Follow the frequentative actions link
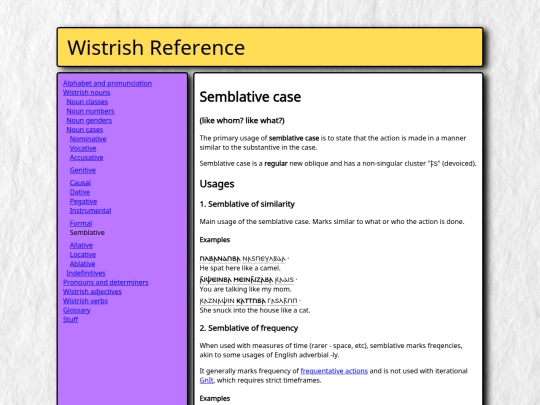Screen dimensions: 540x405 point(334,371)
